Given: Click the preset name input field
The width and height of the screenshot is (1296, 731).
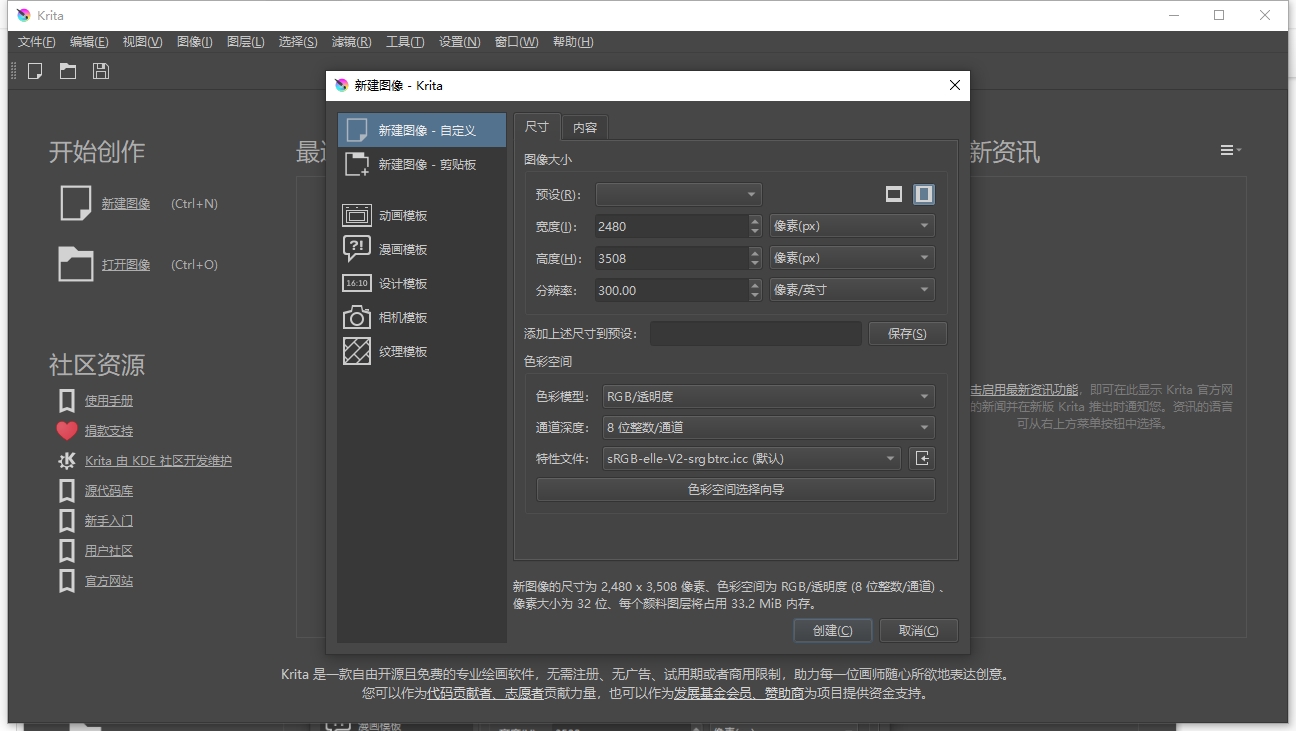Looking at the screenshot, I should [x=755, y=333].
